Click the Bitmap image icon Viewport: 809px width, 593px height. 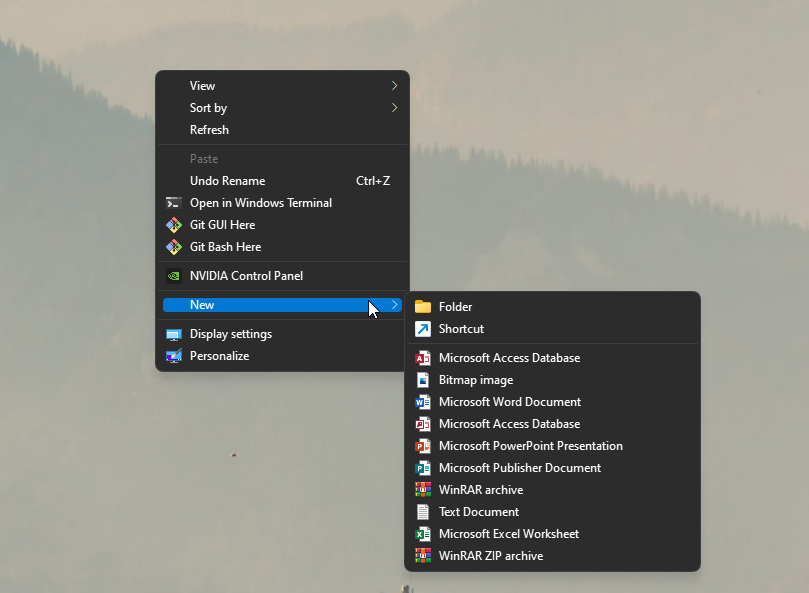423,380
